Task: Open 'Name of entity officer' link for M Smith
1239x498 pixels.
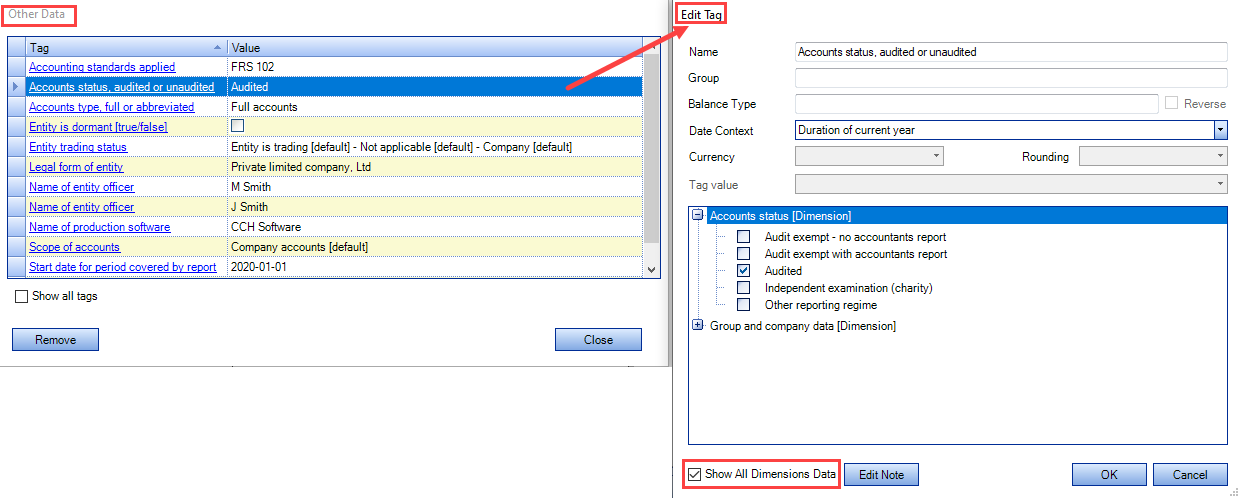Action: tap(81, 187)
